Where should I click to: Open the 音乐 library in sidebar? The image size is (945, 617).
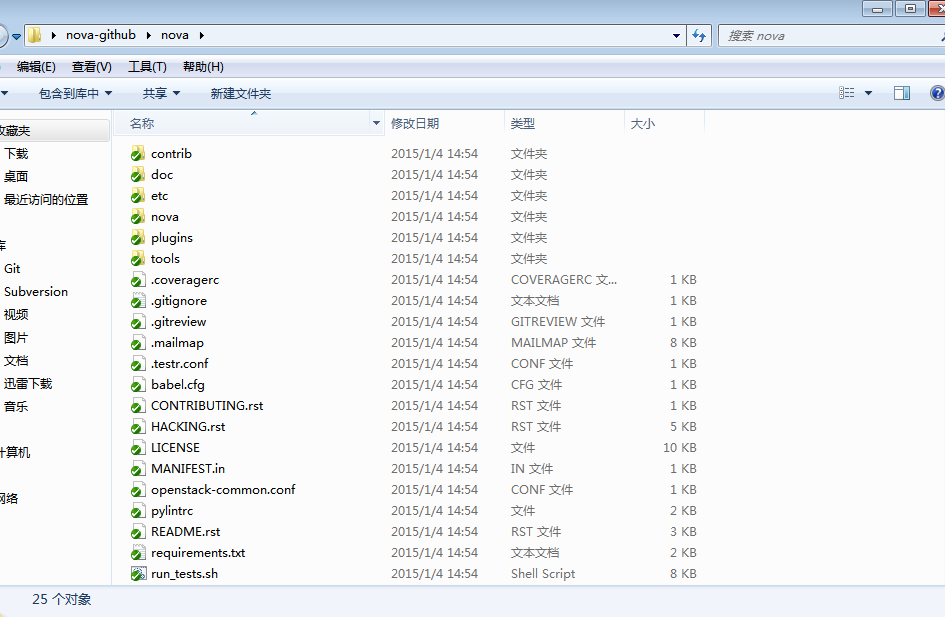[16, 406]
